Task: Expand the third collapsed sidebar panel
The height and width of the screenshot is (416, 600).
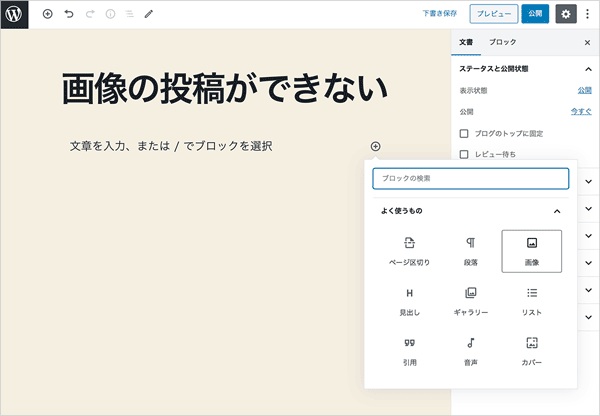Action: (589, 236)
